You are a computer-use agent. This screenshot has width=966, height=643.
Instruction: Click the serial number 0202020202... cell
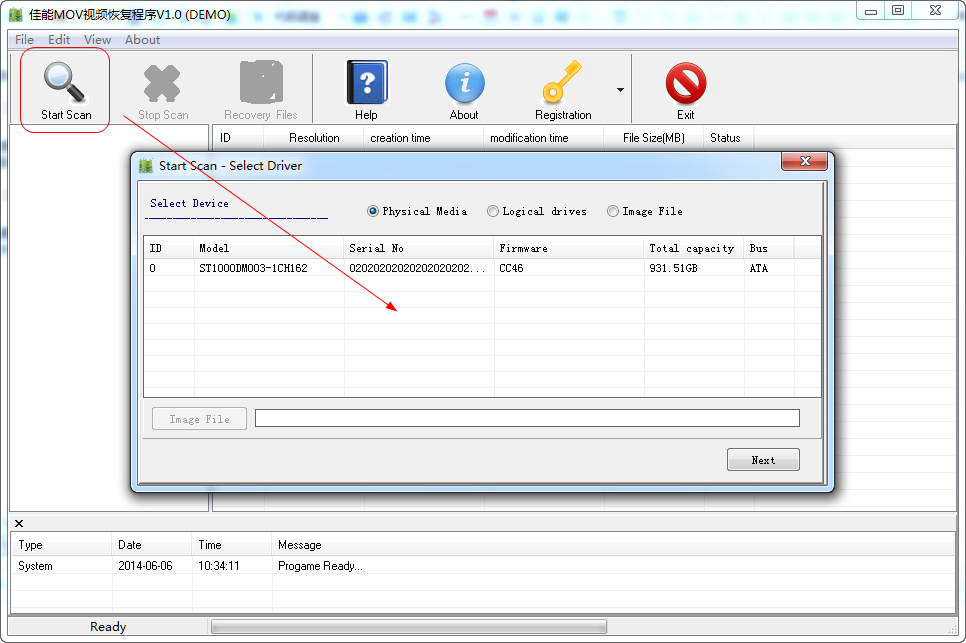[417, 268]
